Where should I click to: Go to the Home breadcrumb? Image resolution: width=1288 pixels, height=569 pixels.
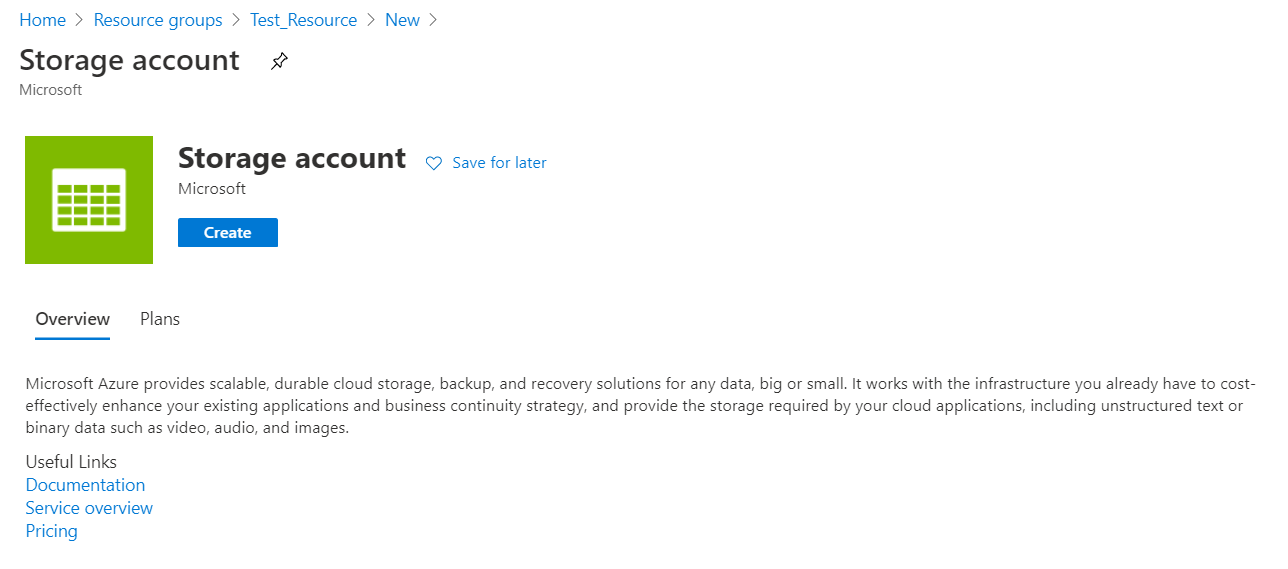[42, 20]
